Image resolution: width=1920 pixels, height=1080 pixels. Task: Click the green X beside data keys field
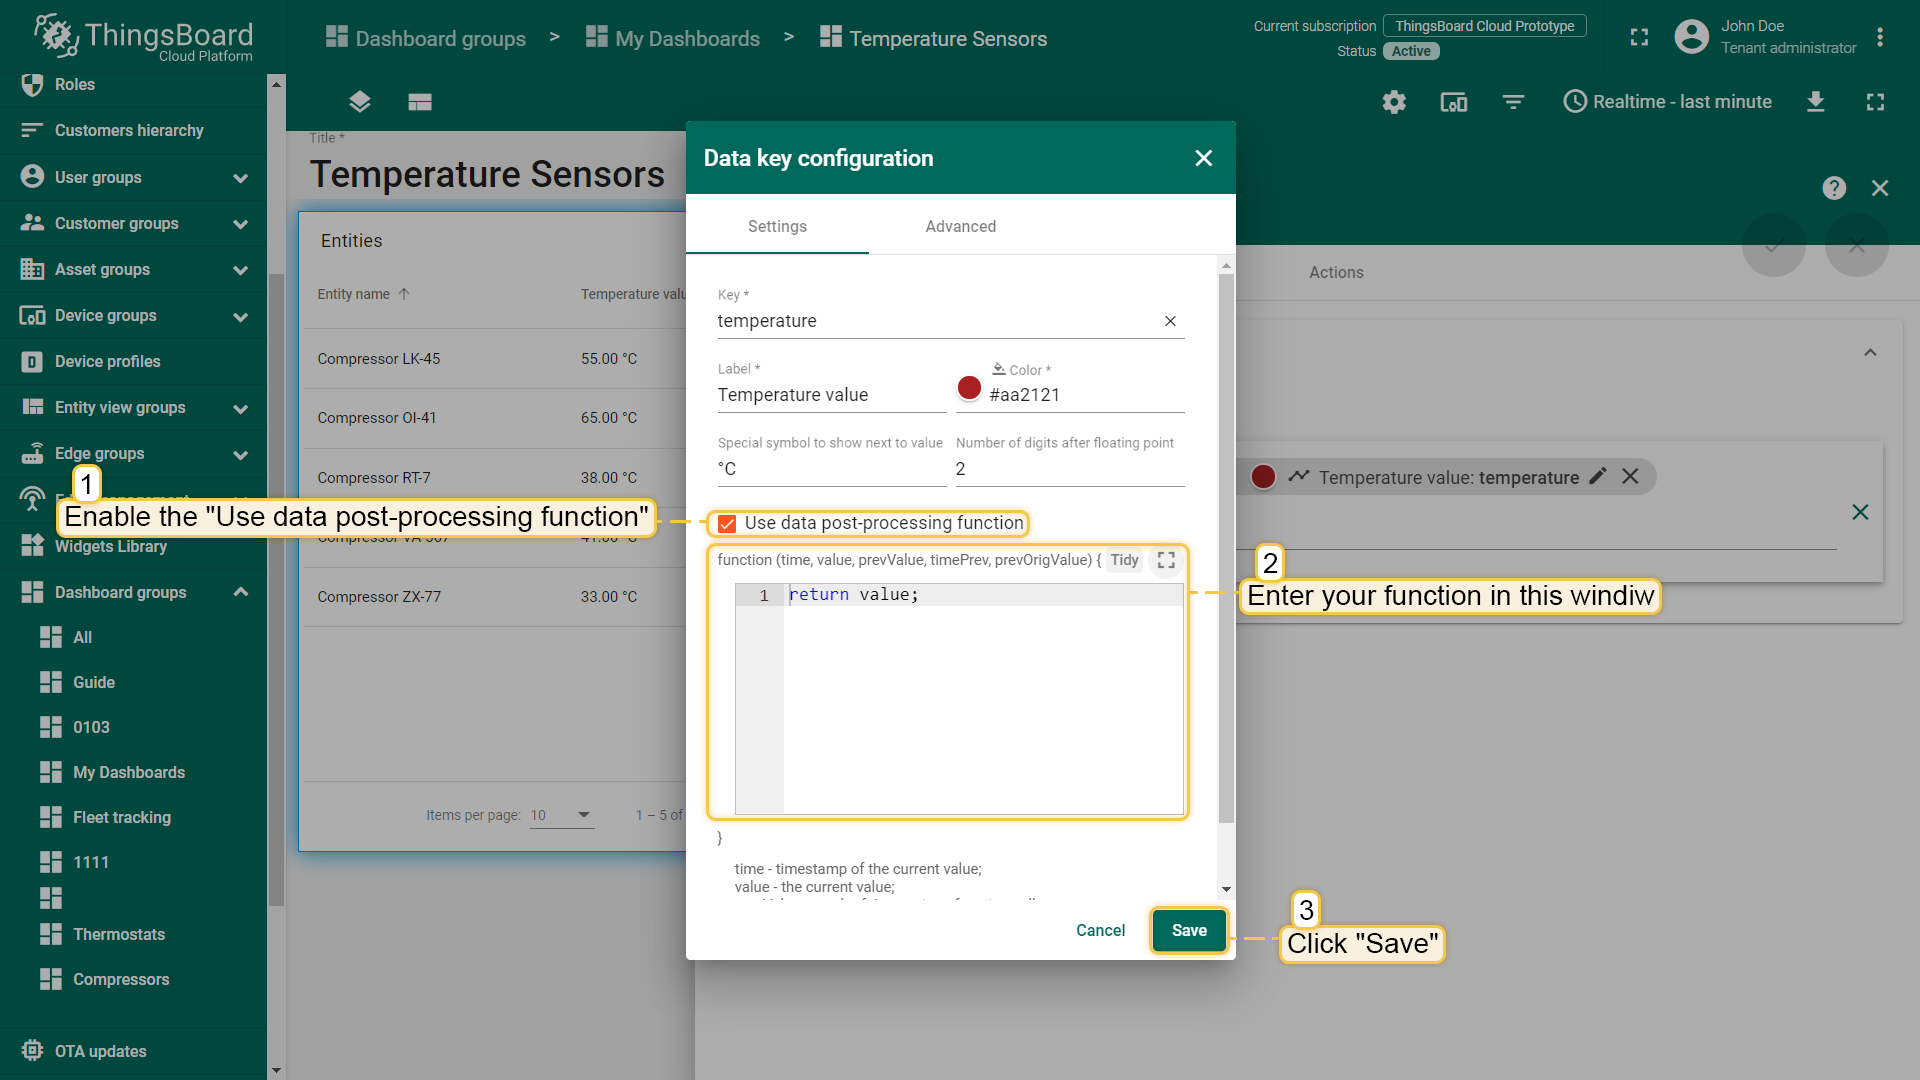tap(1860, 512)
